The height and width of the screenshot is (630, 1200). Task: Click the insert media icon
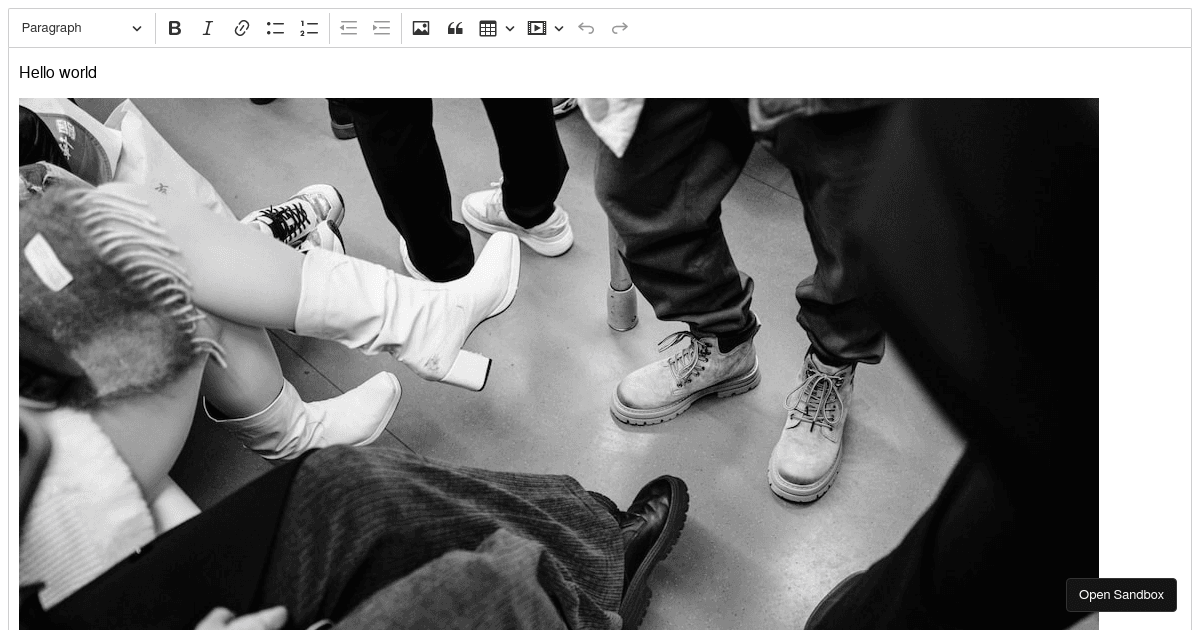(x=537, y=28)
